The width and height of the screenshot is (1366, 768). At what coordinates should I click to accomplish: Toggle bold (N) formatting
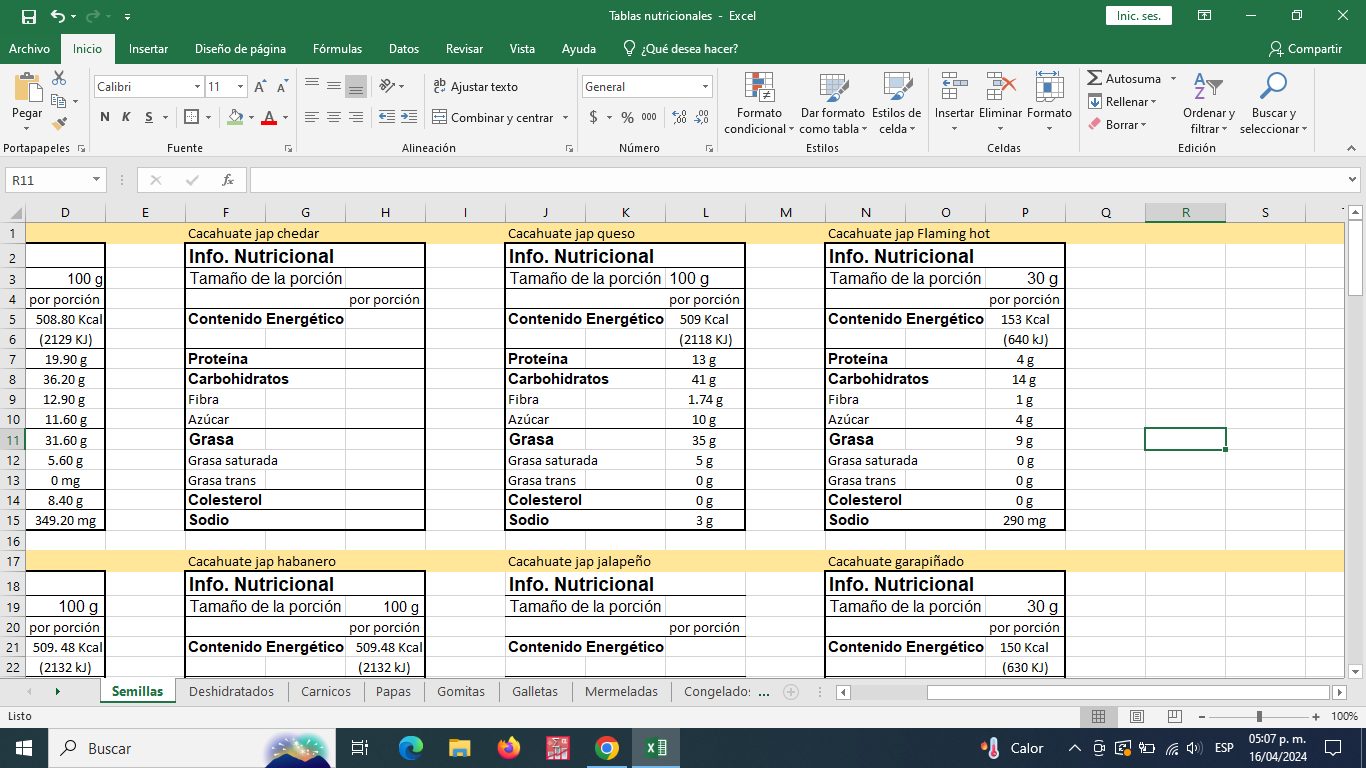[x=105, y=117]
